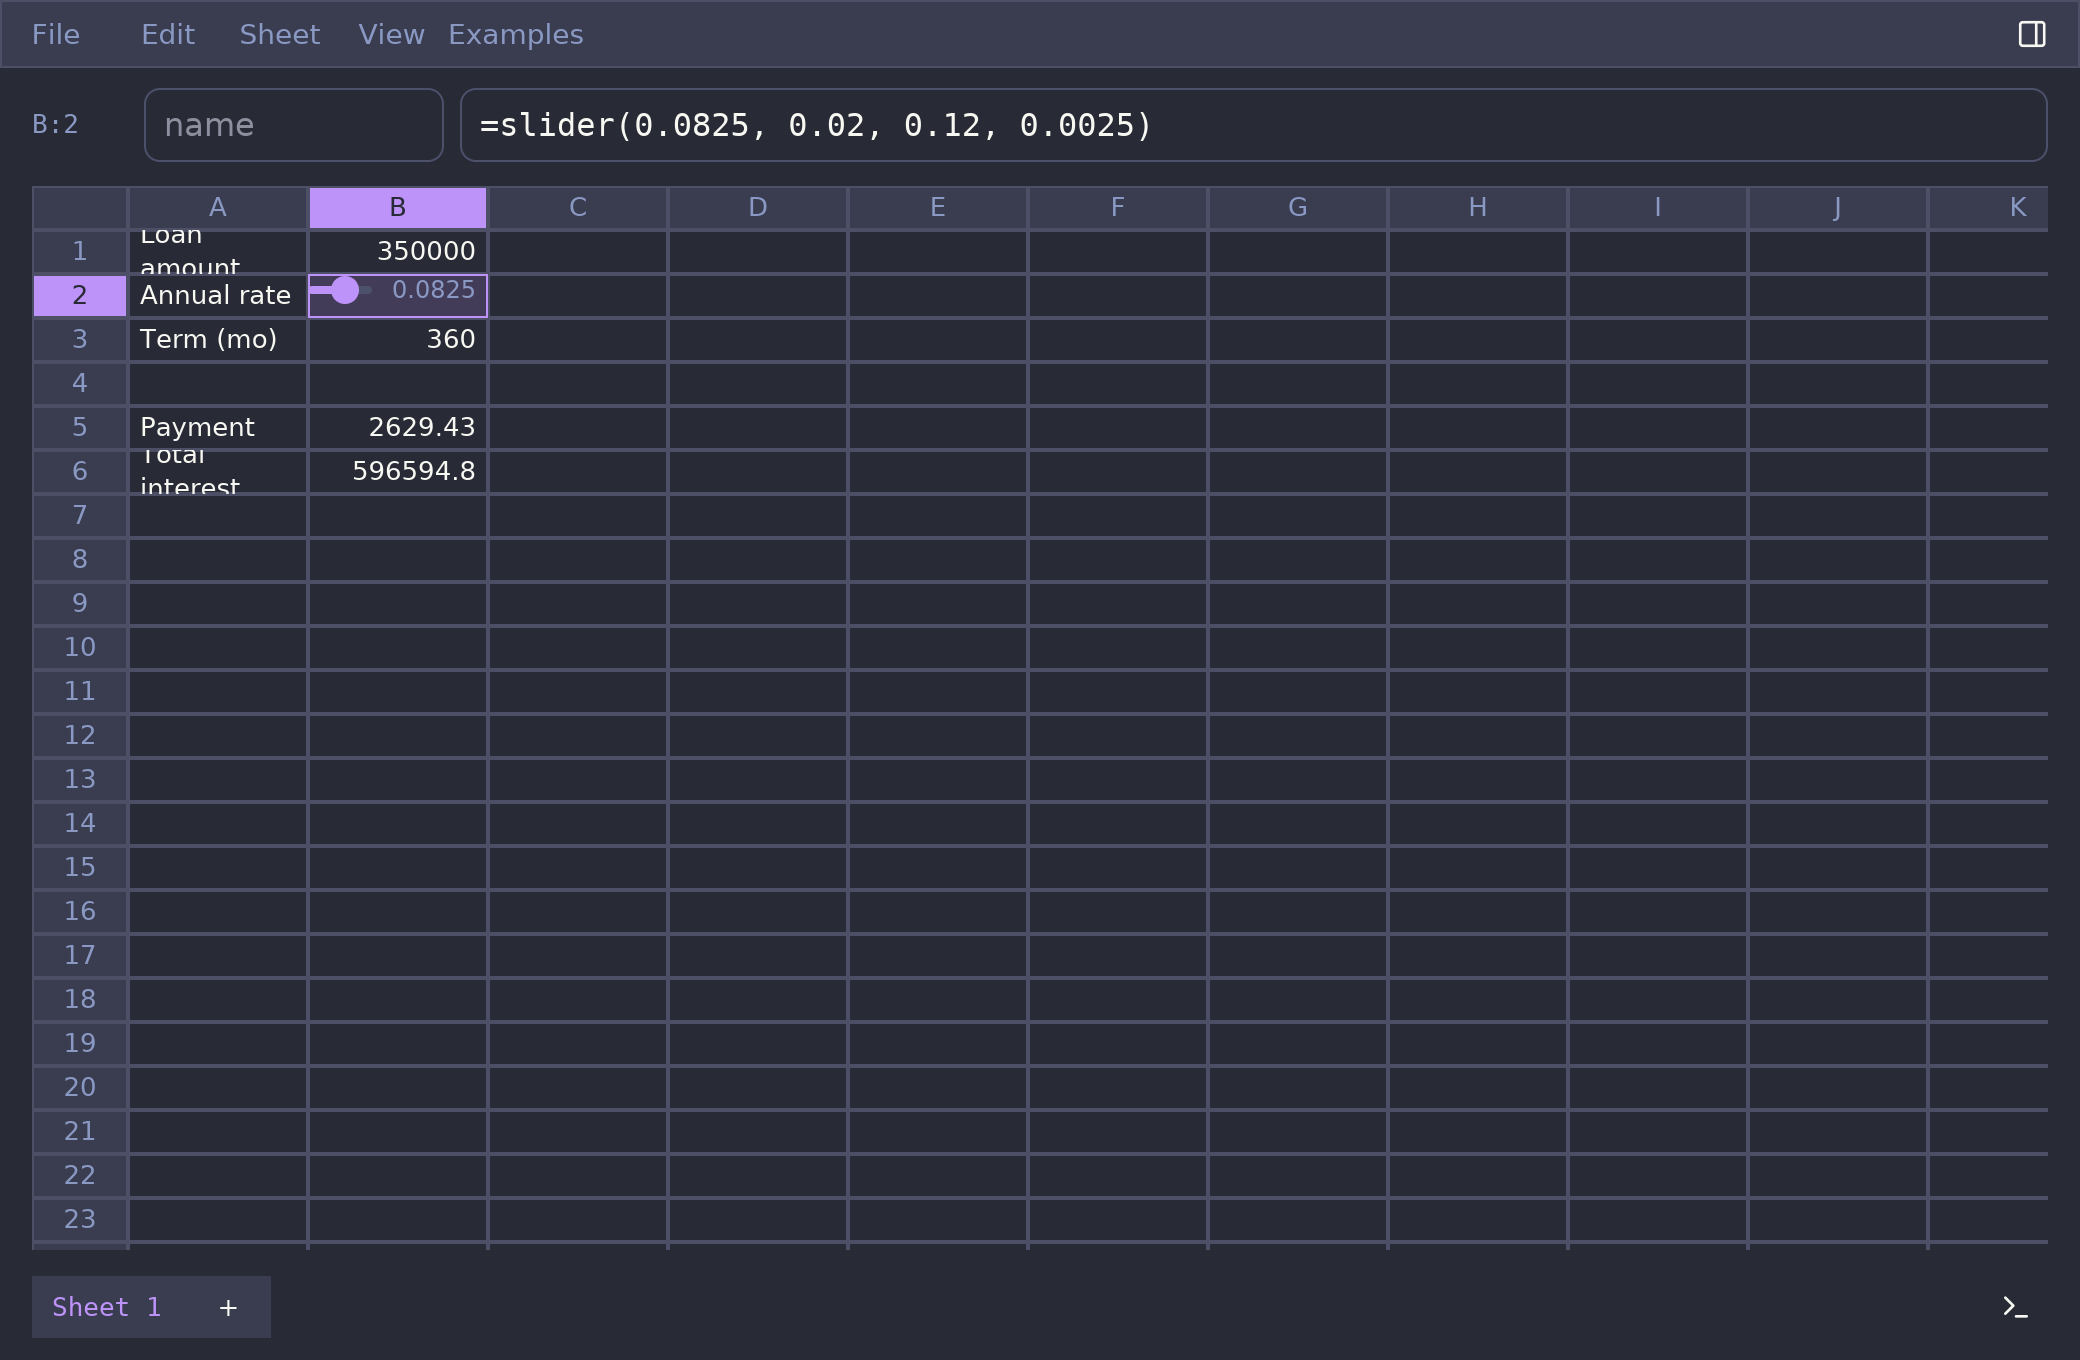Select empty cell C1
Viewport: 2080px width, 1360px height.
pos(578,252)
